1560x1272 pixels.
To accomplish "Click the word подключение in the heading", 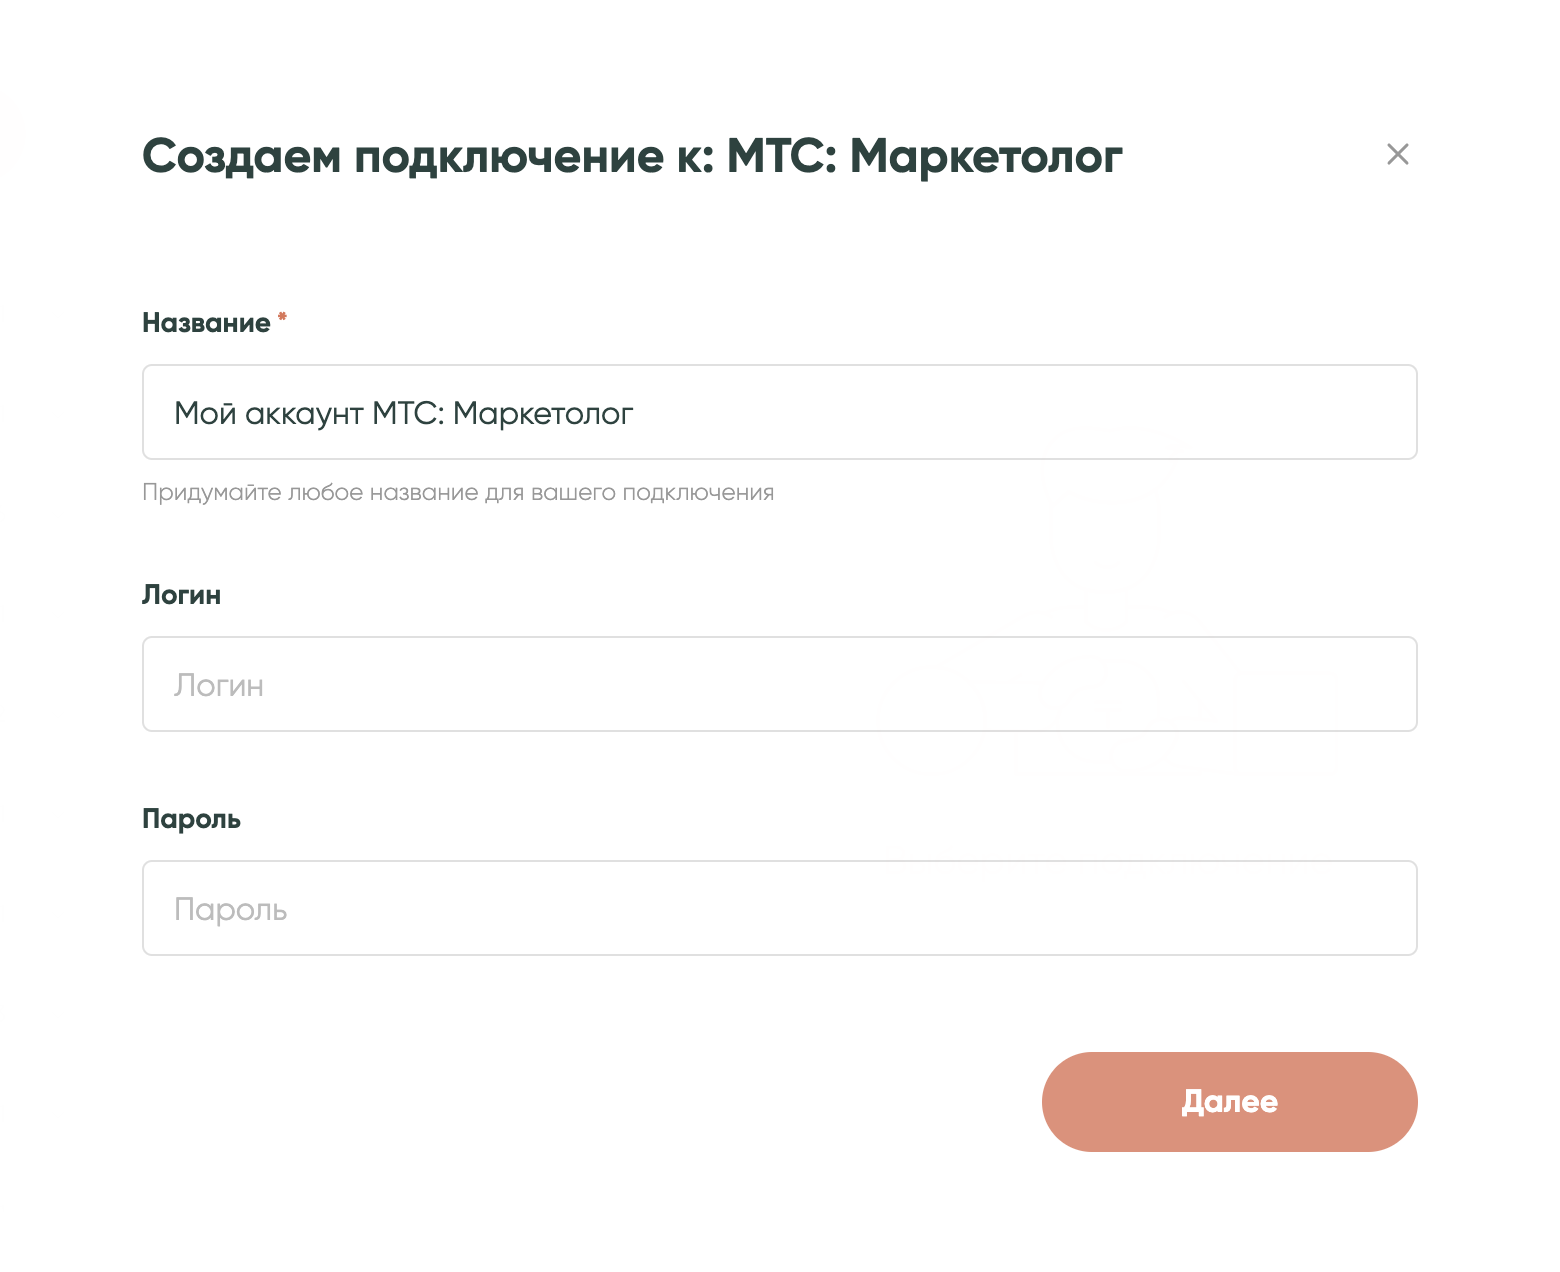I will (x=509, y=156).
